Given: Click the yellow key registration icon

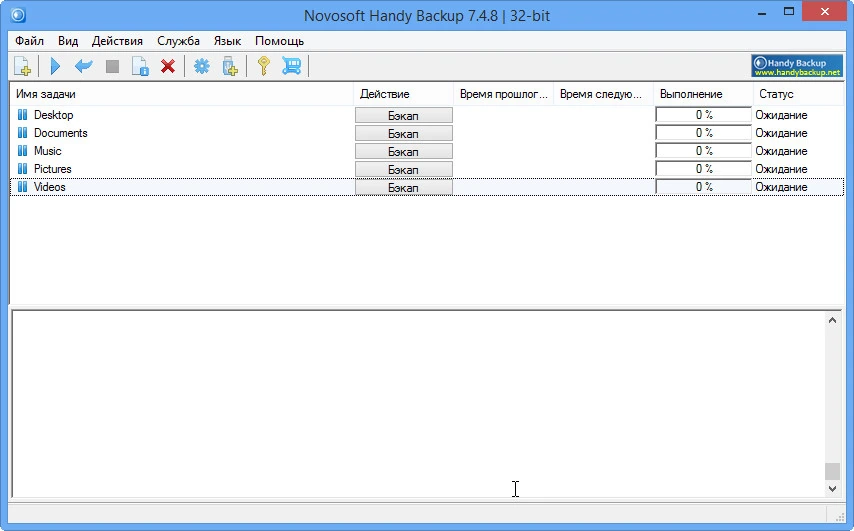Looking at the screenshot, I should tap(264, 66).
